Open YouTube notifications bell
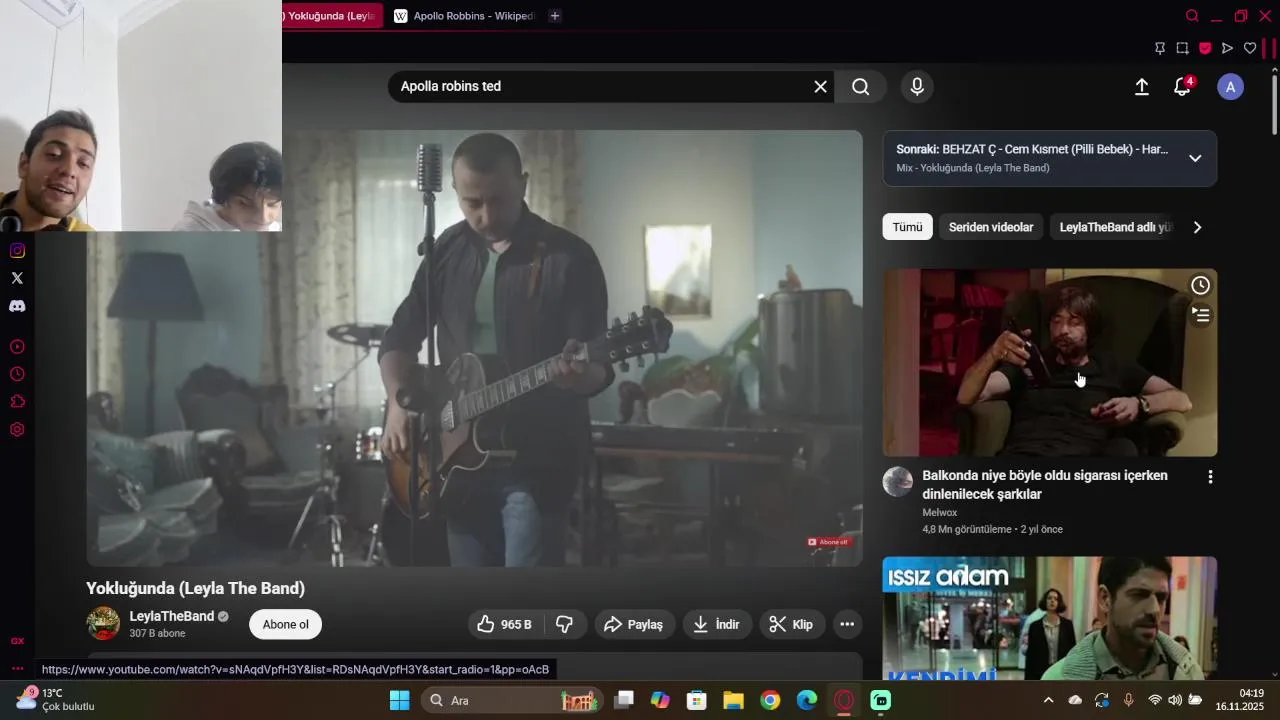 1182,87
